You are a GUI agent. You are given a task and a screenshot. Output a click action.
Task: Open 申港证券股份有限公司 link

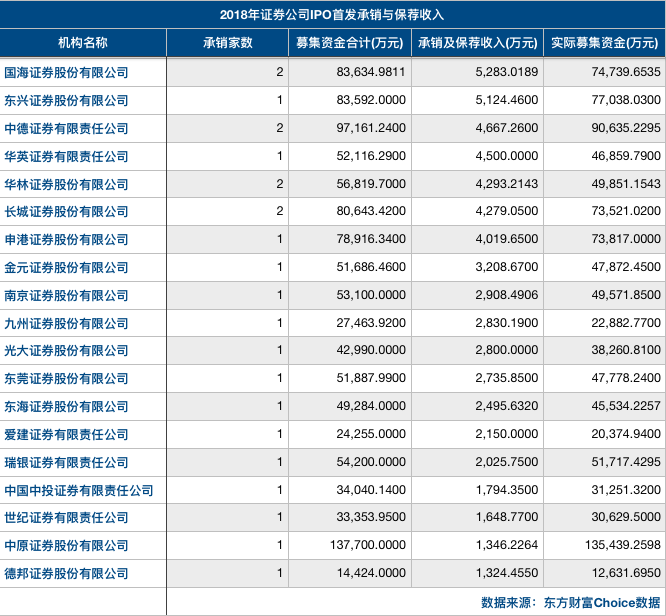66,240
